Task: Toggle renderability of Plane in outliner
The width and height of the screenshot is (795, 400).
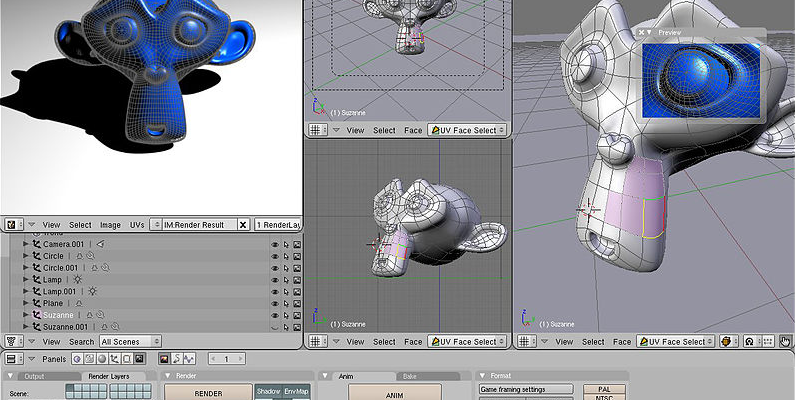Action: pyautogui.click(x=297, y=303)
